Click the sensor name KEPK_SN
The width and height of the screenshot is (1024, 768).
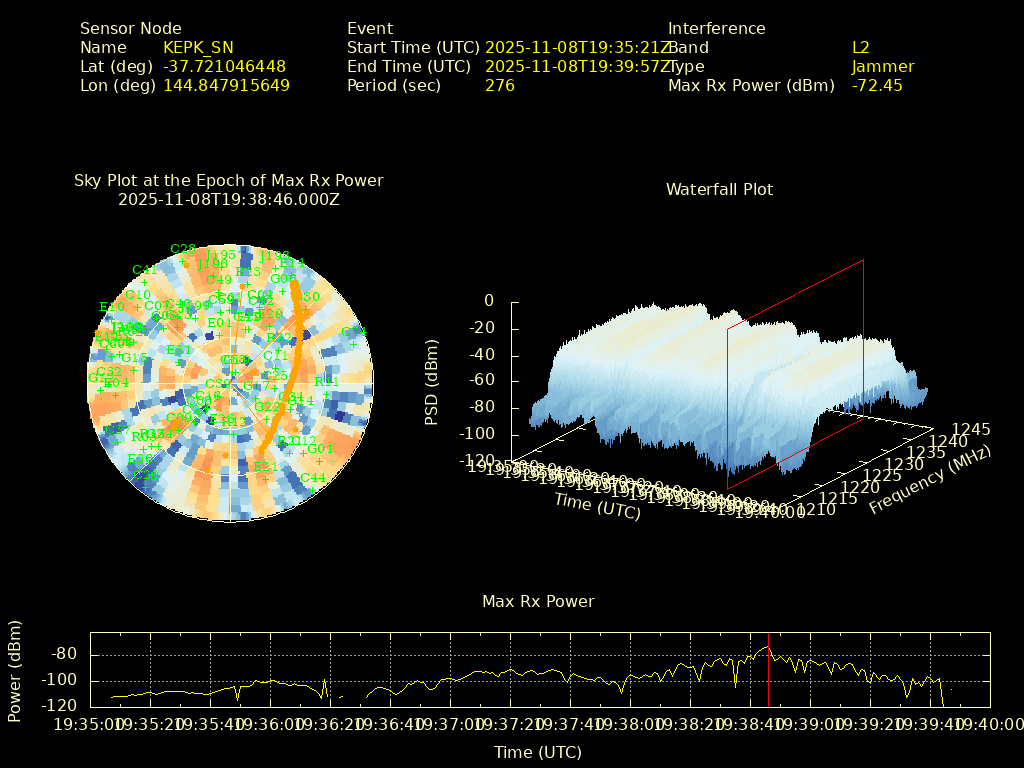pos(198,47)
